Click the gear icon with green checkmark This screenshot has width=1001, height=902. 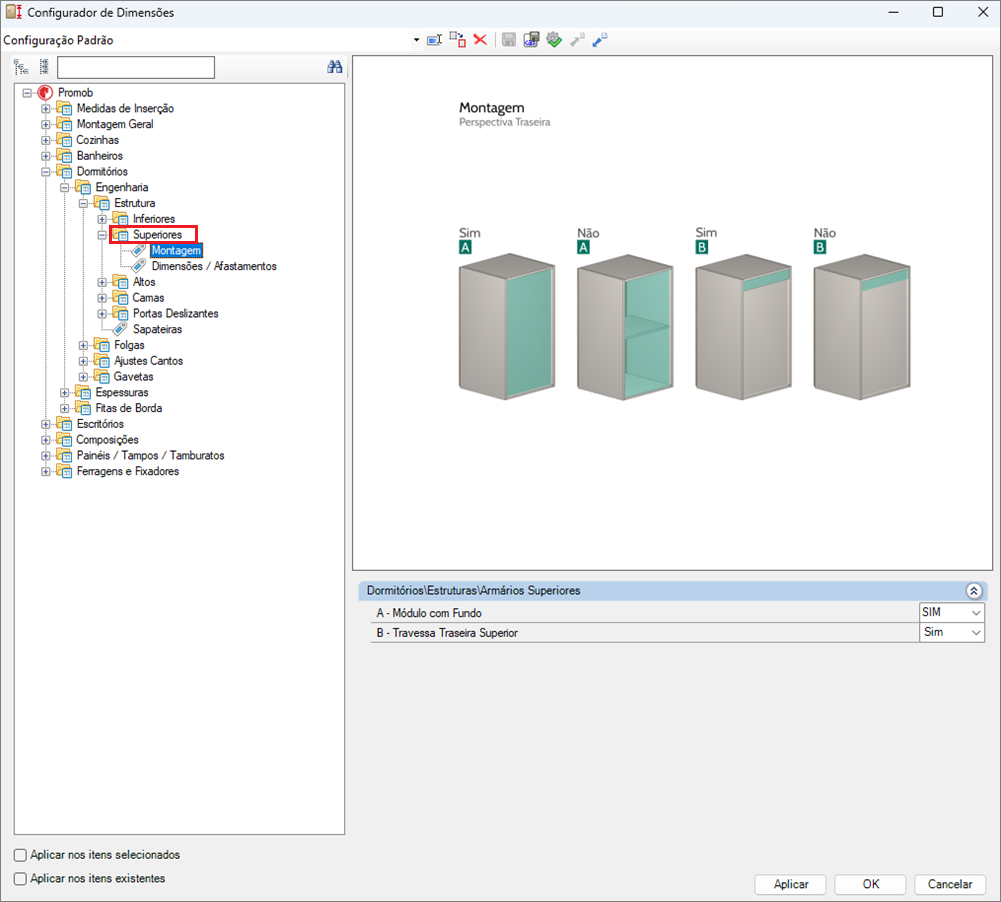(x=554, y=40)
